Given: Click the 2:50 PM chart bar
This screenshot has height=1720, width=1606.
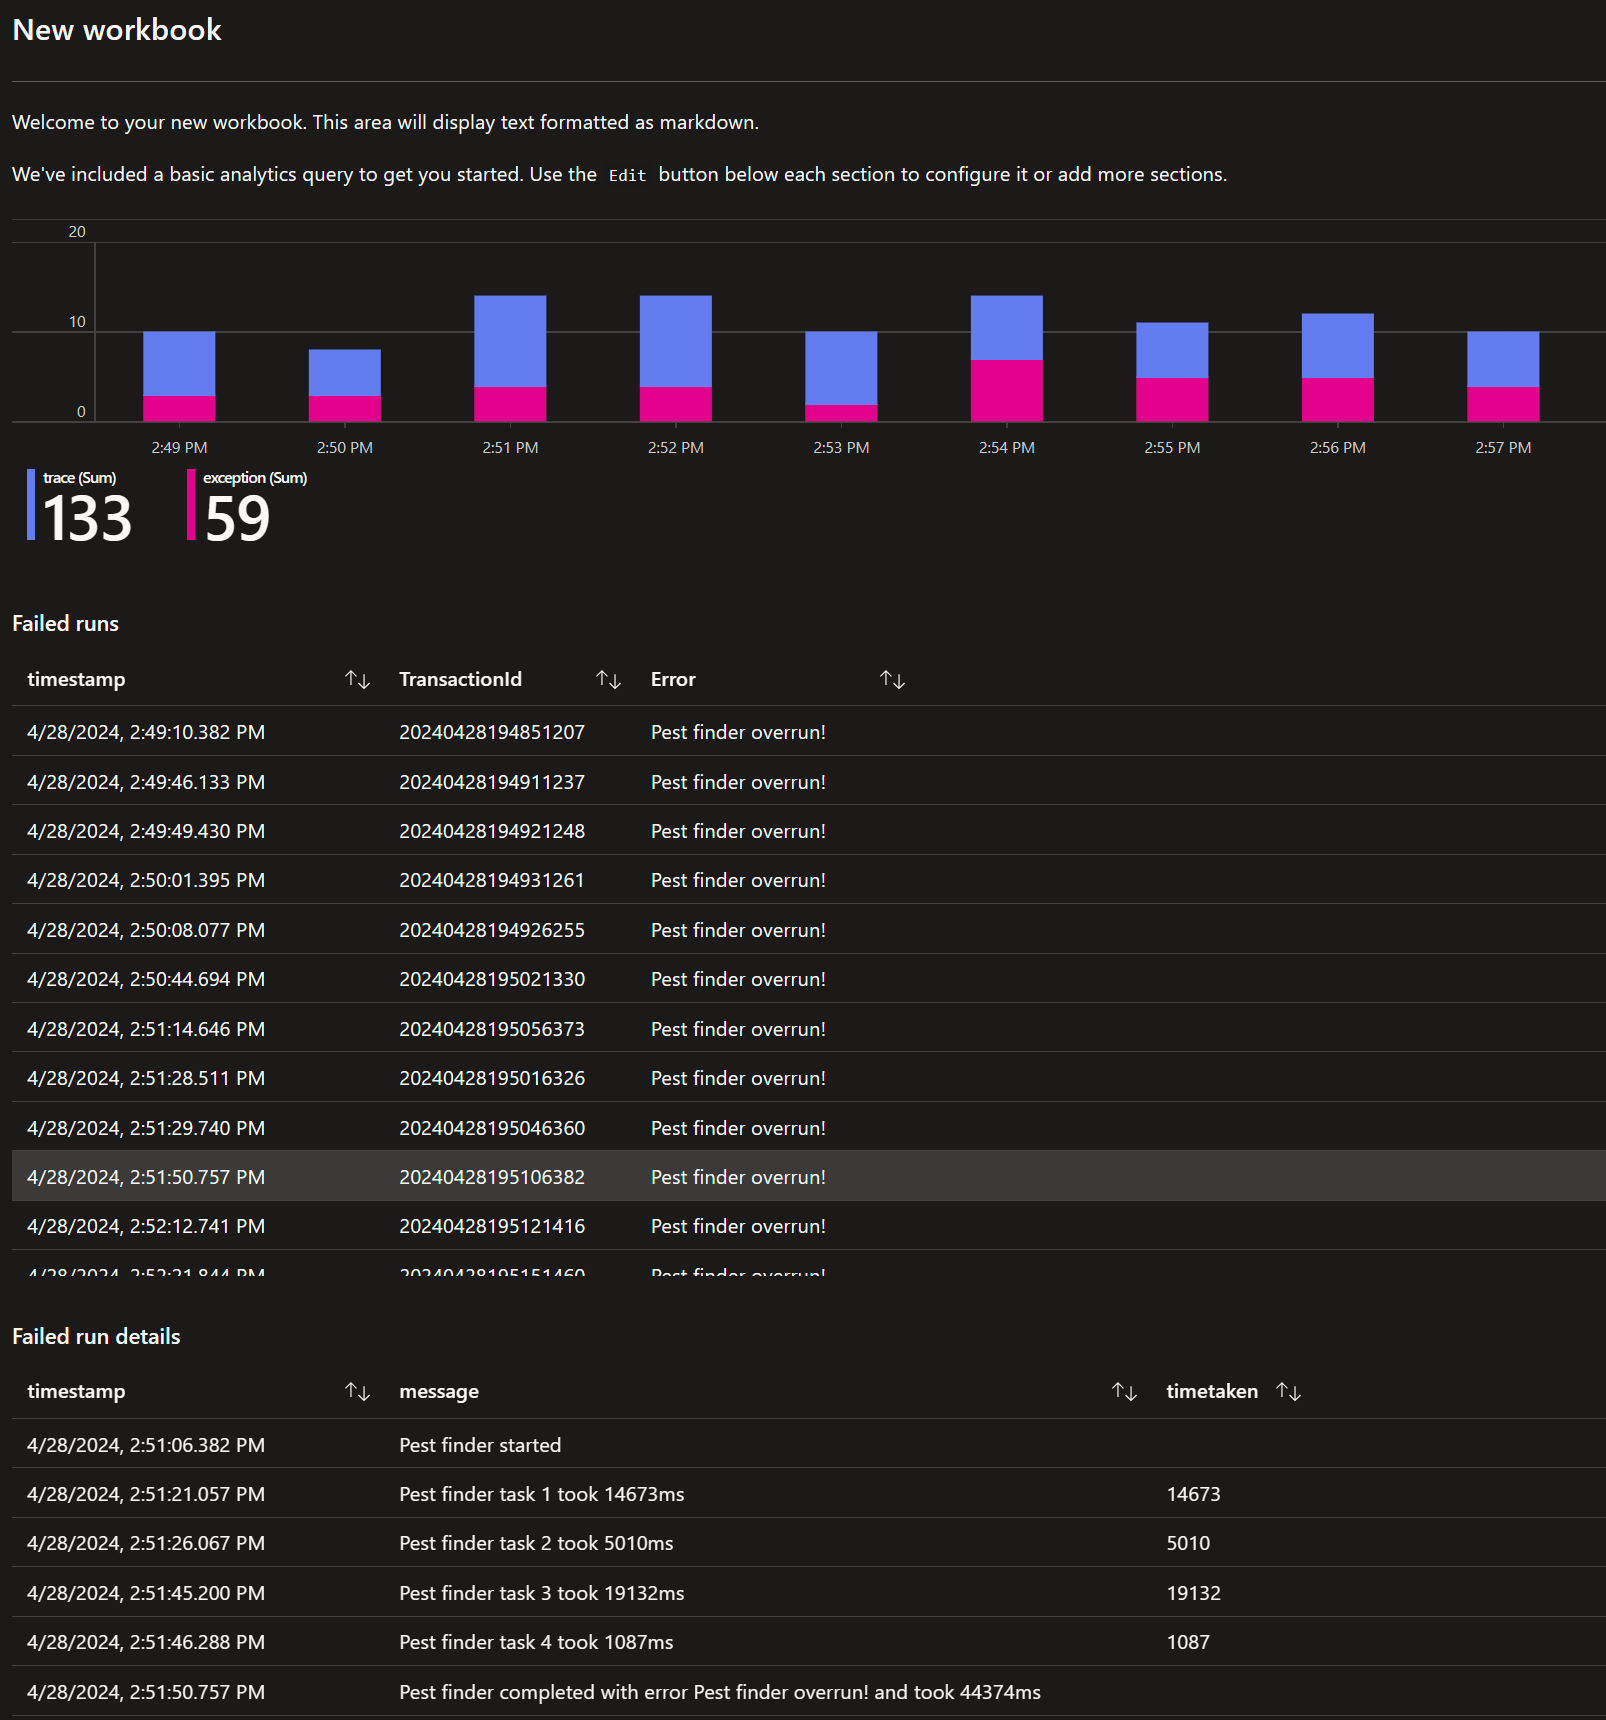Looking at the screenshot, I should click(x=345, y=385).
